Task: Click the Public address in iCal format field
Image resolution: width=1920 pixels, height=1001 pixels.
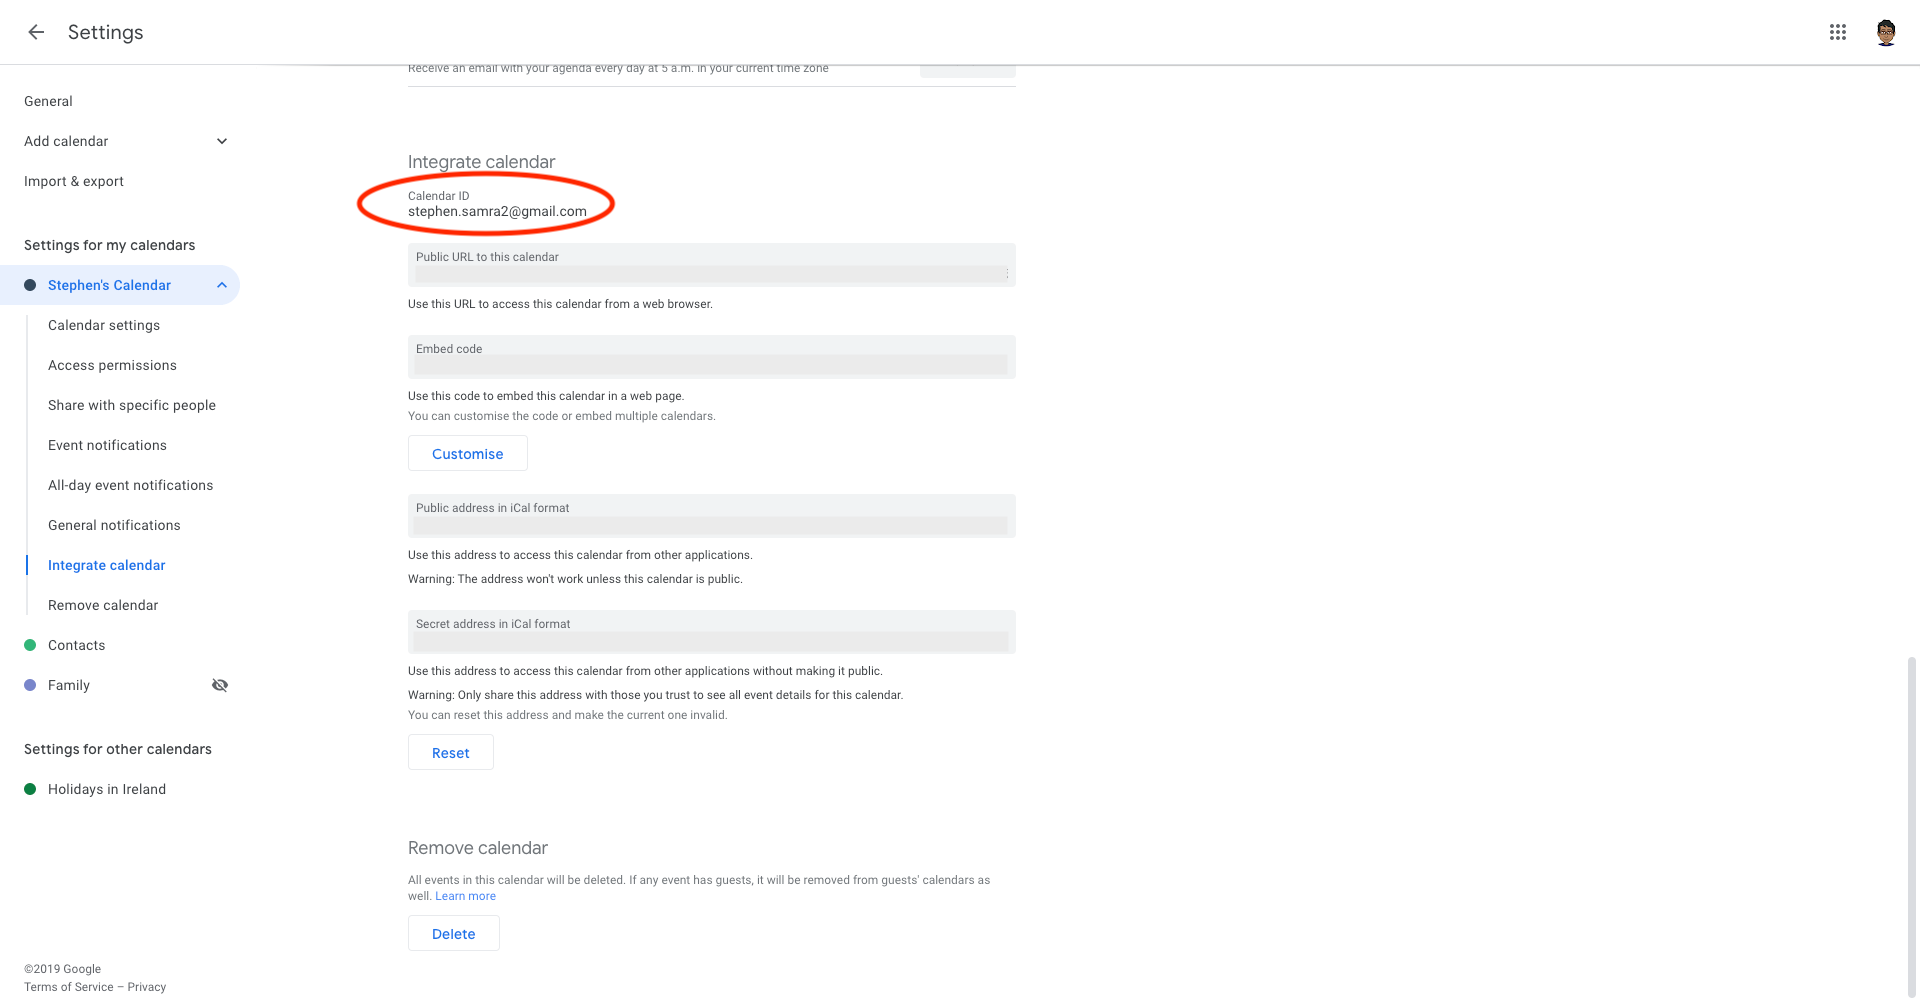Action: coord(711,516)
